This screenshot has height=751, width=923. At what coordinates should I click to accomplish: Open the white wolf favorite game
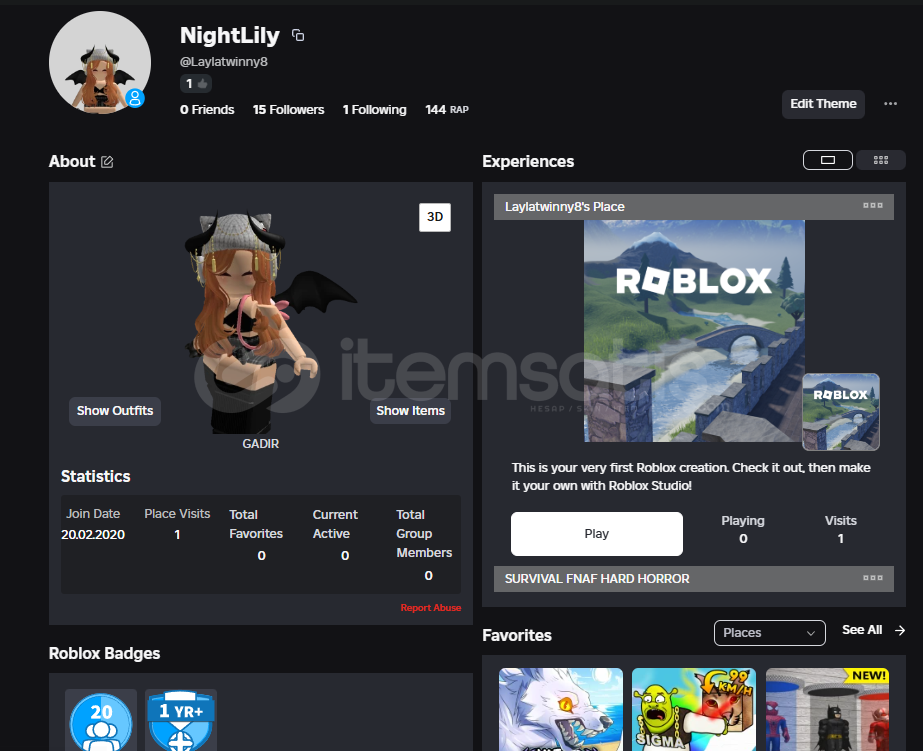[560, 709]
